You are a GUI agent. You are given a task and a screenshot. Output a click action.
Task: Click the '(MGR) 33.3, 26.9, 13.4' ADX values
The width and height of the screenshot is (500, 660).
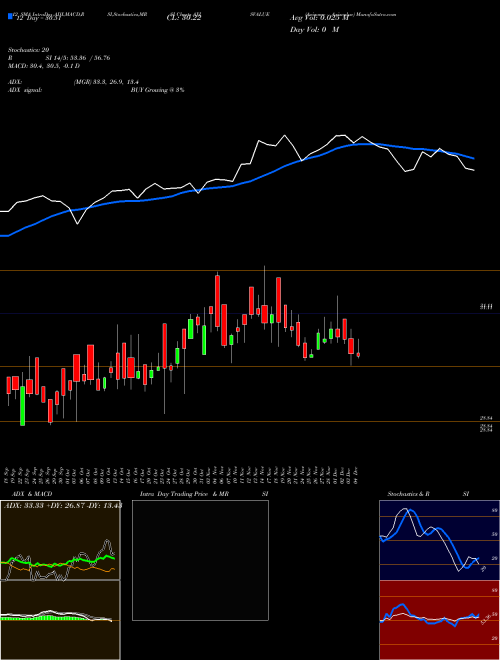(x=106, y=82)
